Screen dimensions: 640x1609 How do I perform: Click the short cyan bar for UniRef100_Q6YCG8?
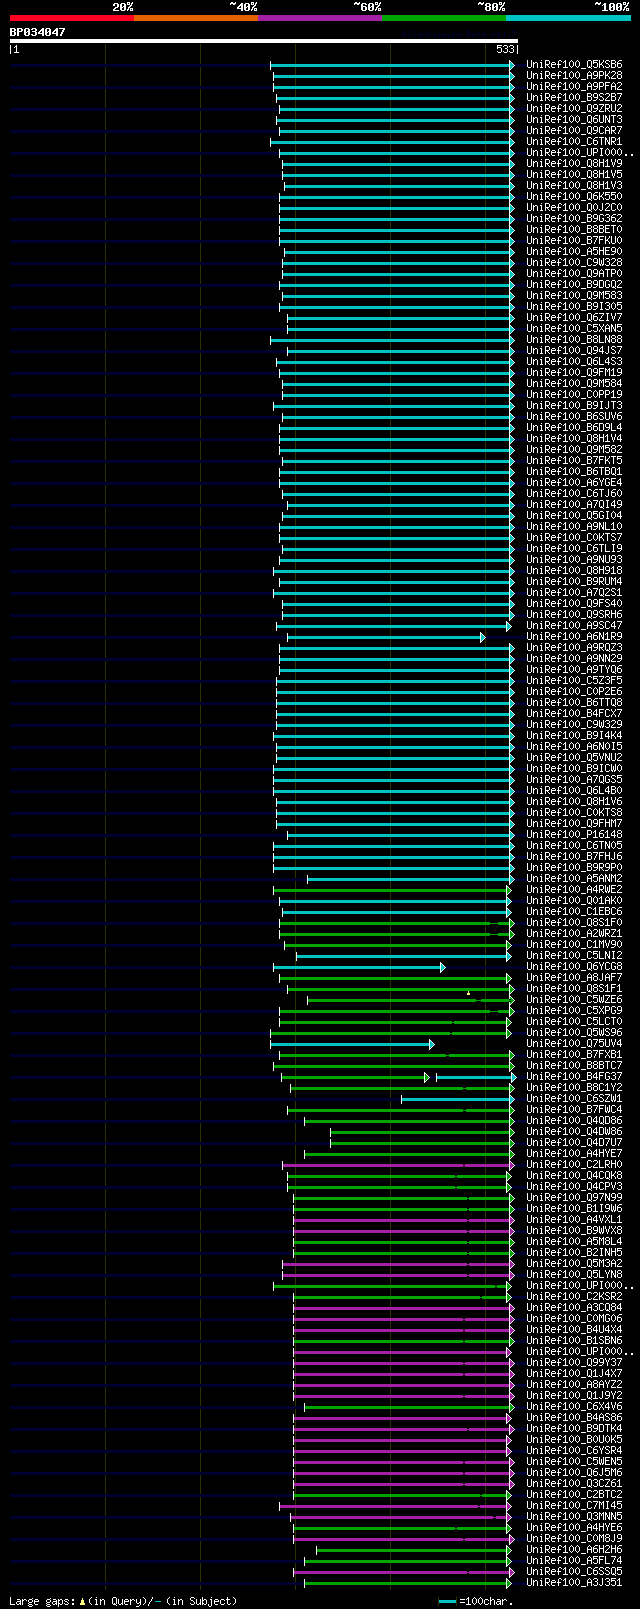pyautogui.click(x=359, y=967)
